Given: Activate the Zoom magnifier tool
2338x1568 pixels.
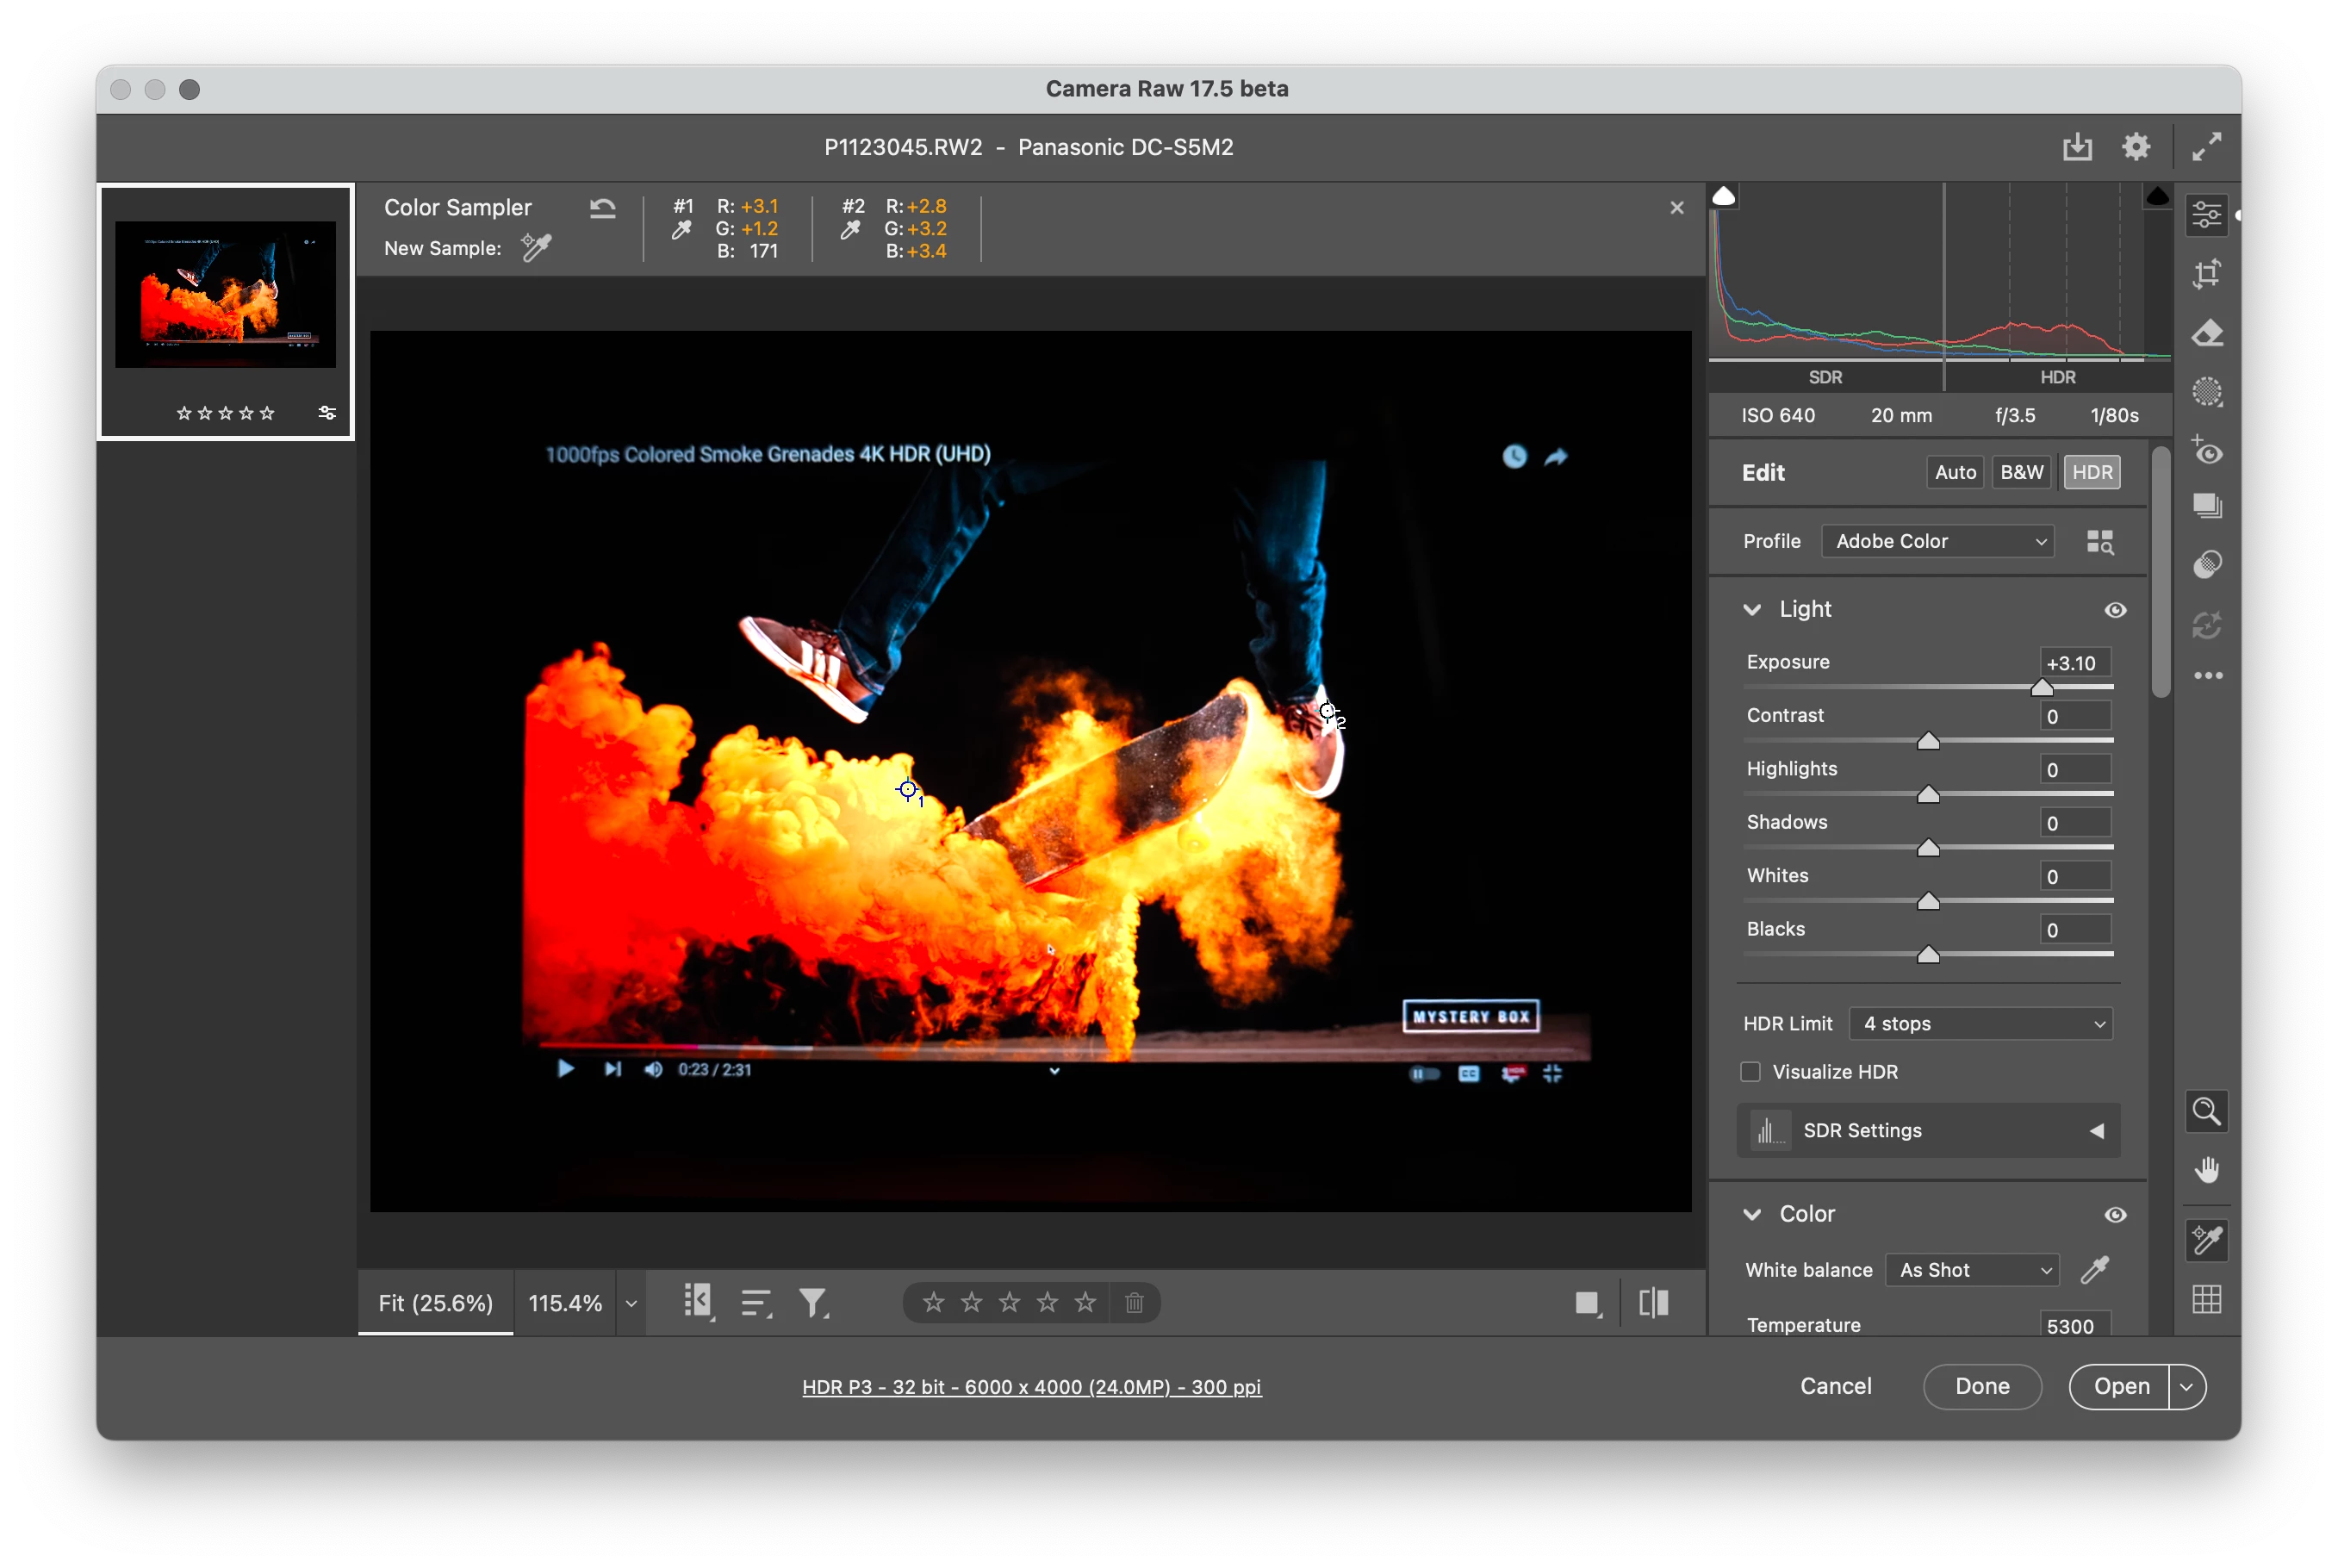Looking at the screenshot, I should (x=2206, y=1111).
